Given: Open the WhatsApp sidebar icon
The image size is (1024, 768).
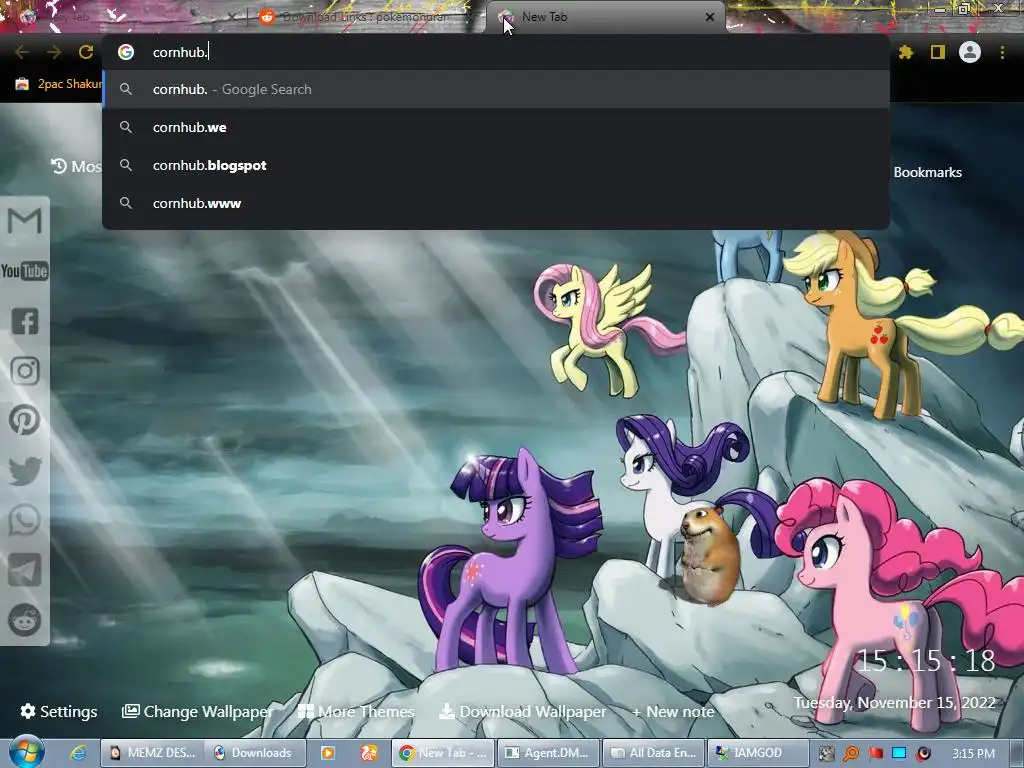Looking at the screenshot, I should [x=25, y=520].
